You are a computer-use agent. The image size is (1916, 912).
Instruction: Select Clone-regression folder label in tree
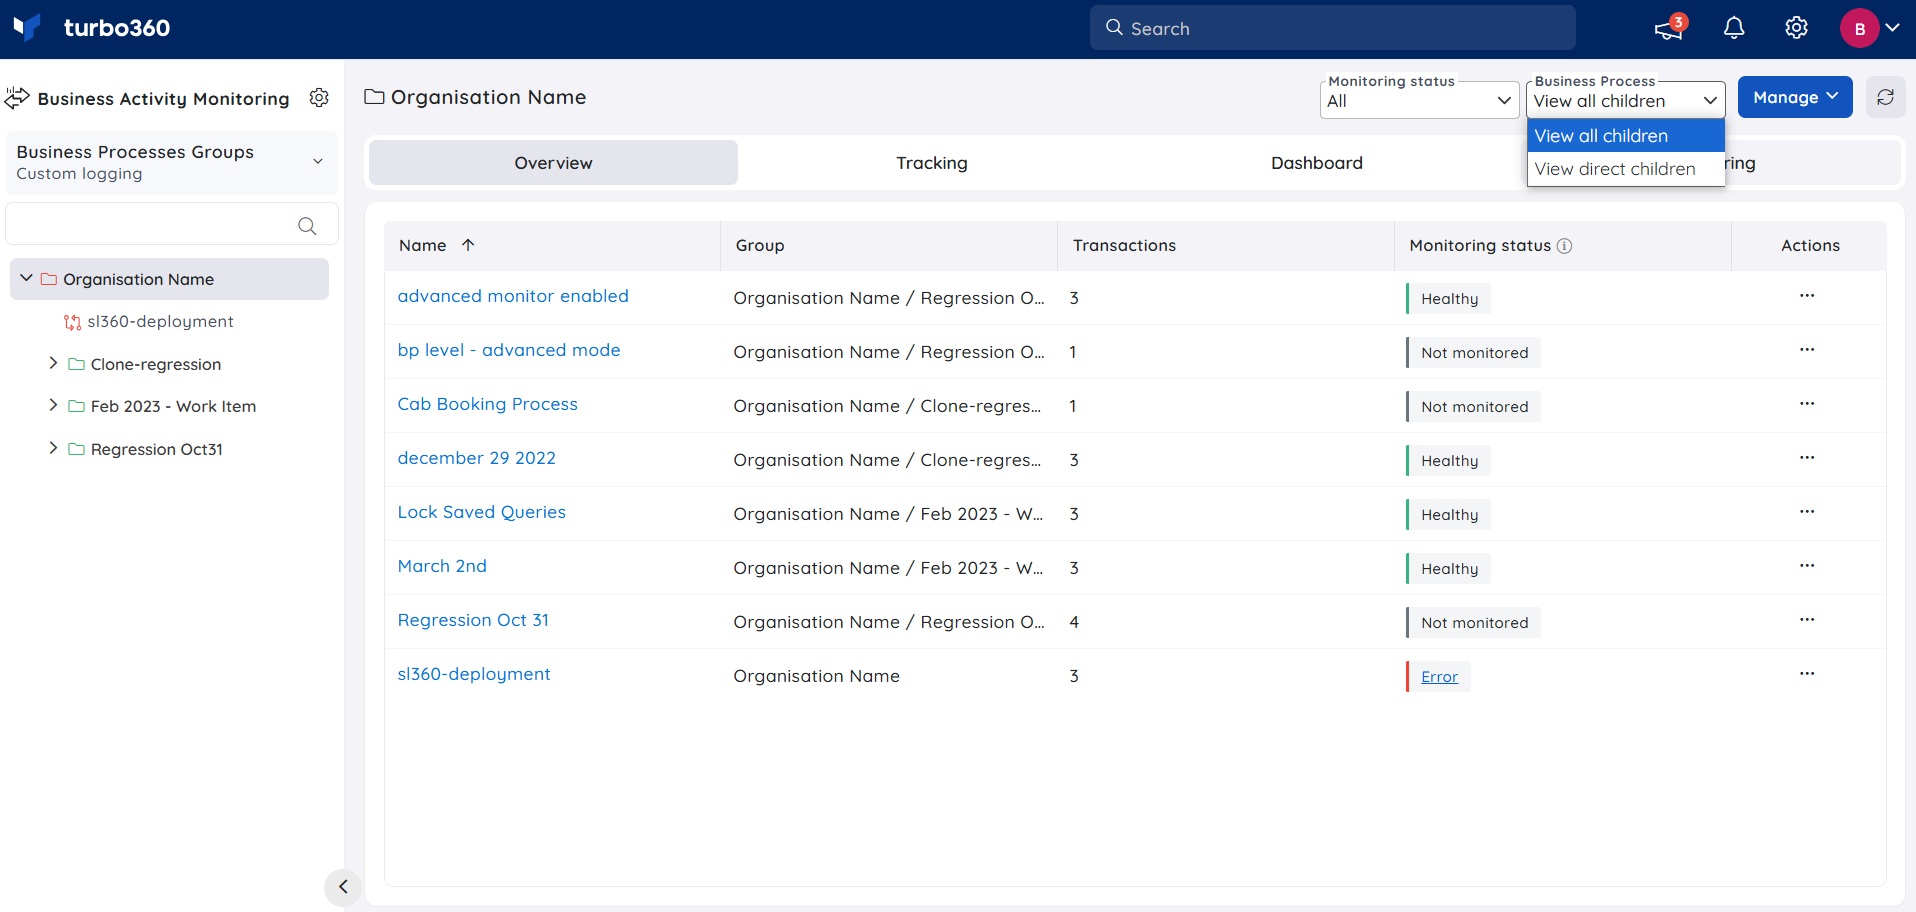(156, 364)
